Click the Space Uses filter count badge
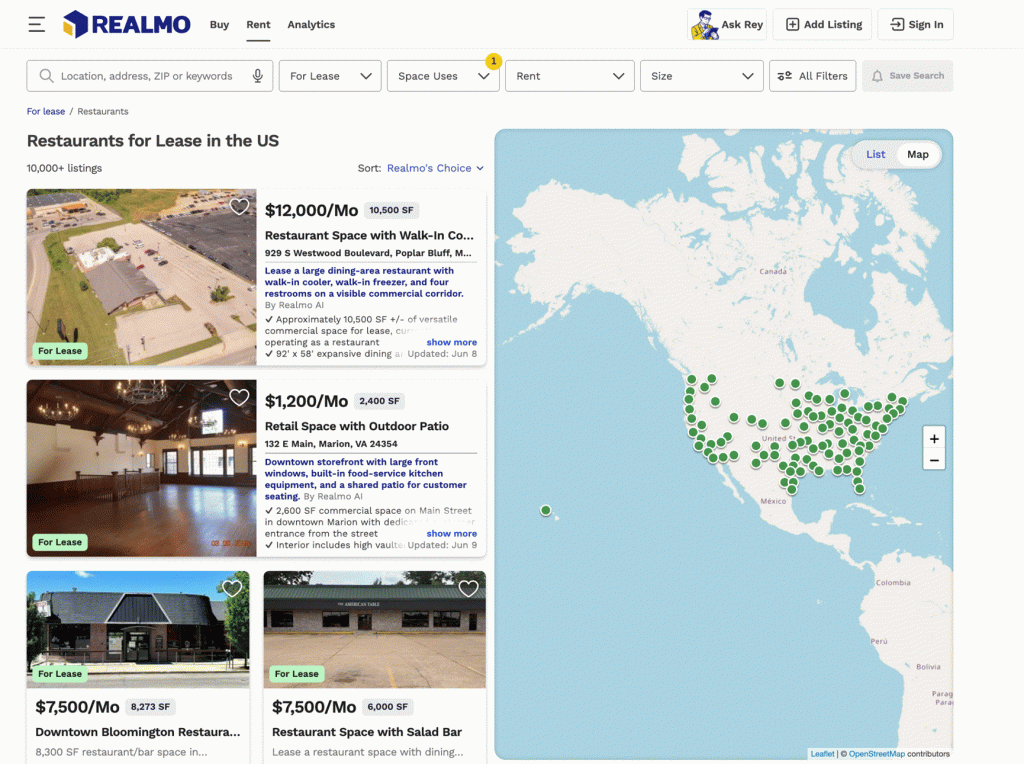Screen dimensions: 1024x764 click(494, 61)
